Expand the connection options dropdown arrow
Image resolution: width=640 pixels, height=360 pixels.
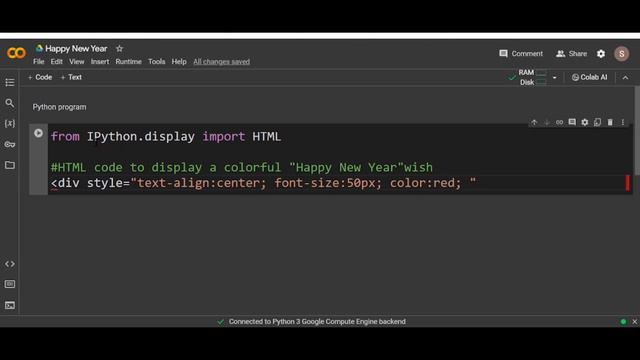tap(554, 78)
